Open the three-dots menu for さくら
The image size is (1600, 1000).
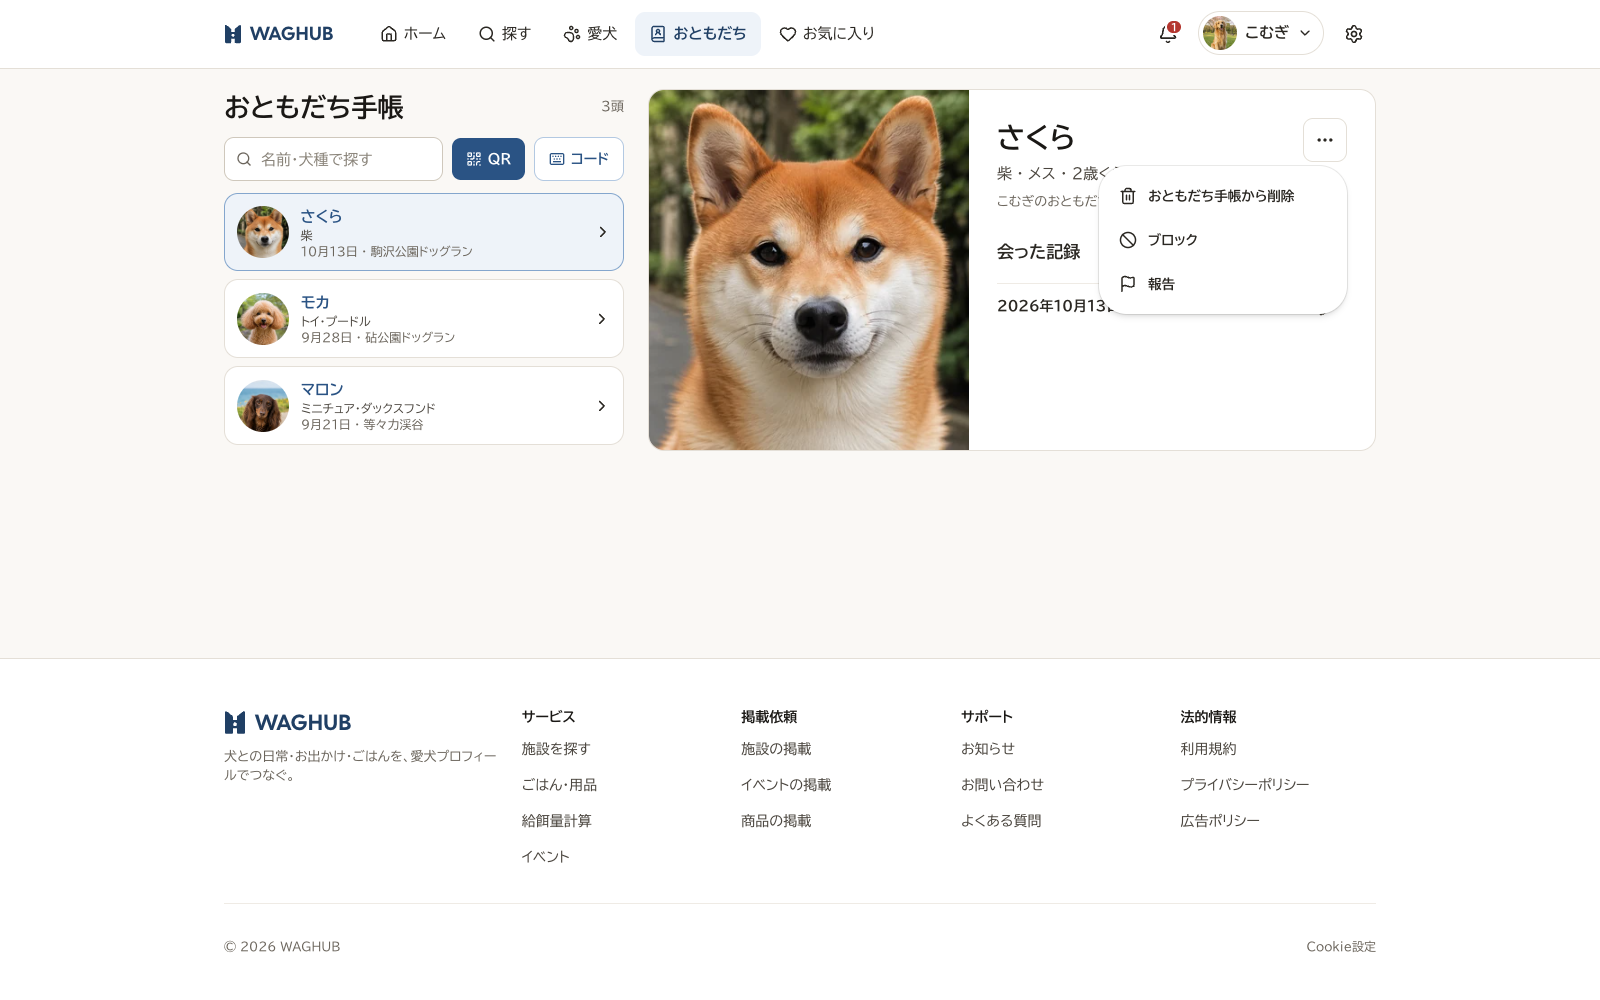[x=1325, y=140]
